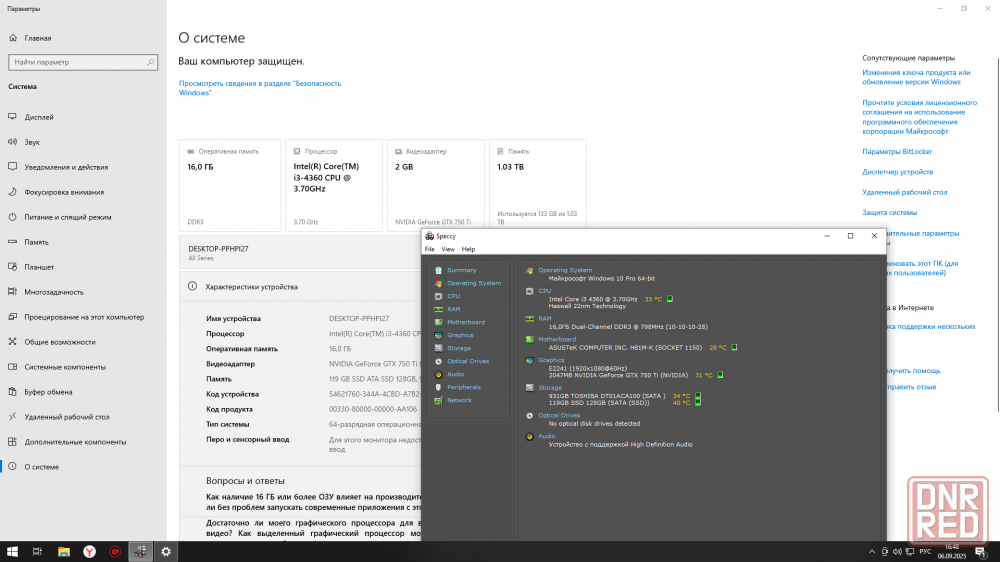1000x562 pixels.
Task: Click Оперативная память 16,0 ГБ card
Action: (x=230, y=185)
